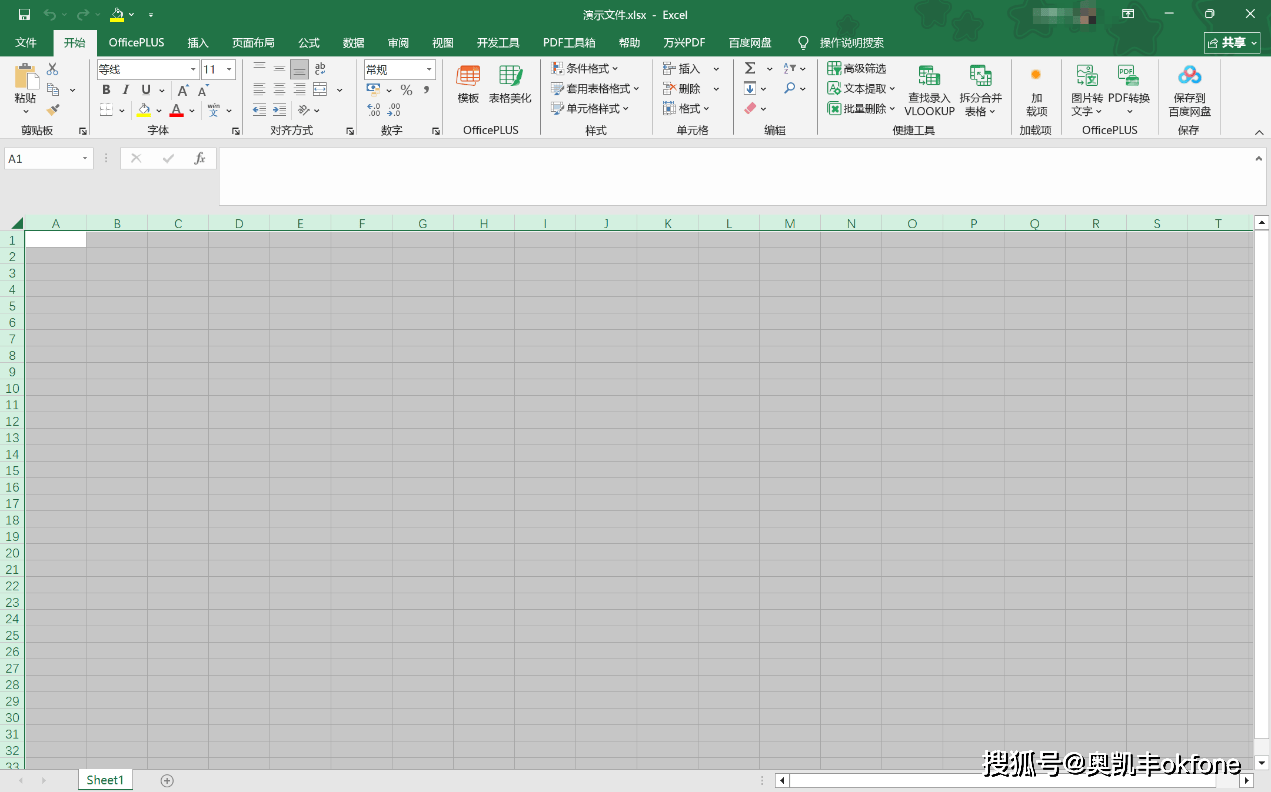
Task: Click the 共享 share button
Action: click(1232, 43)
